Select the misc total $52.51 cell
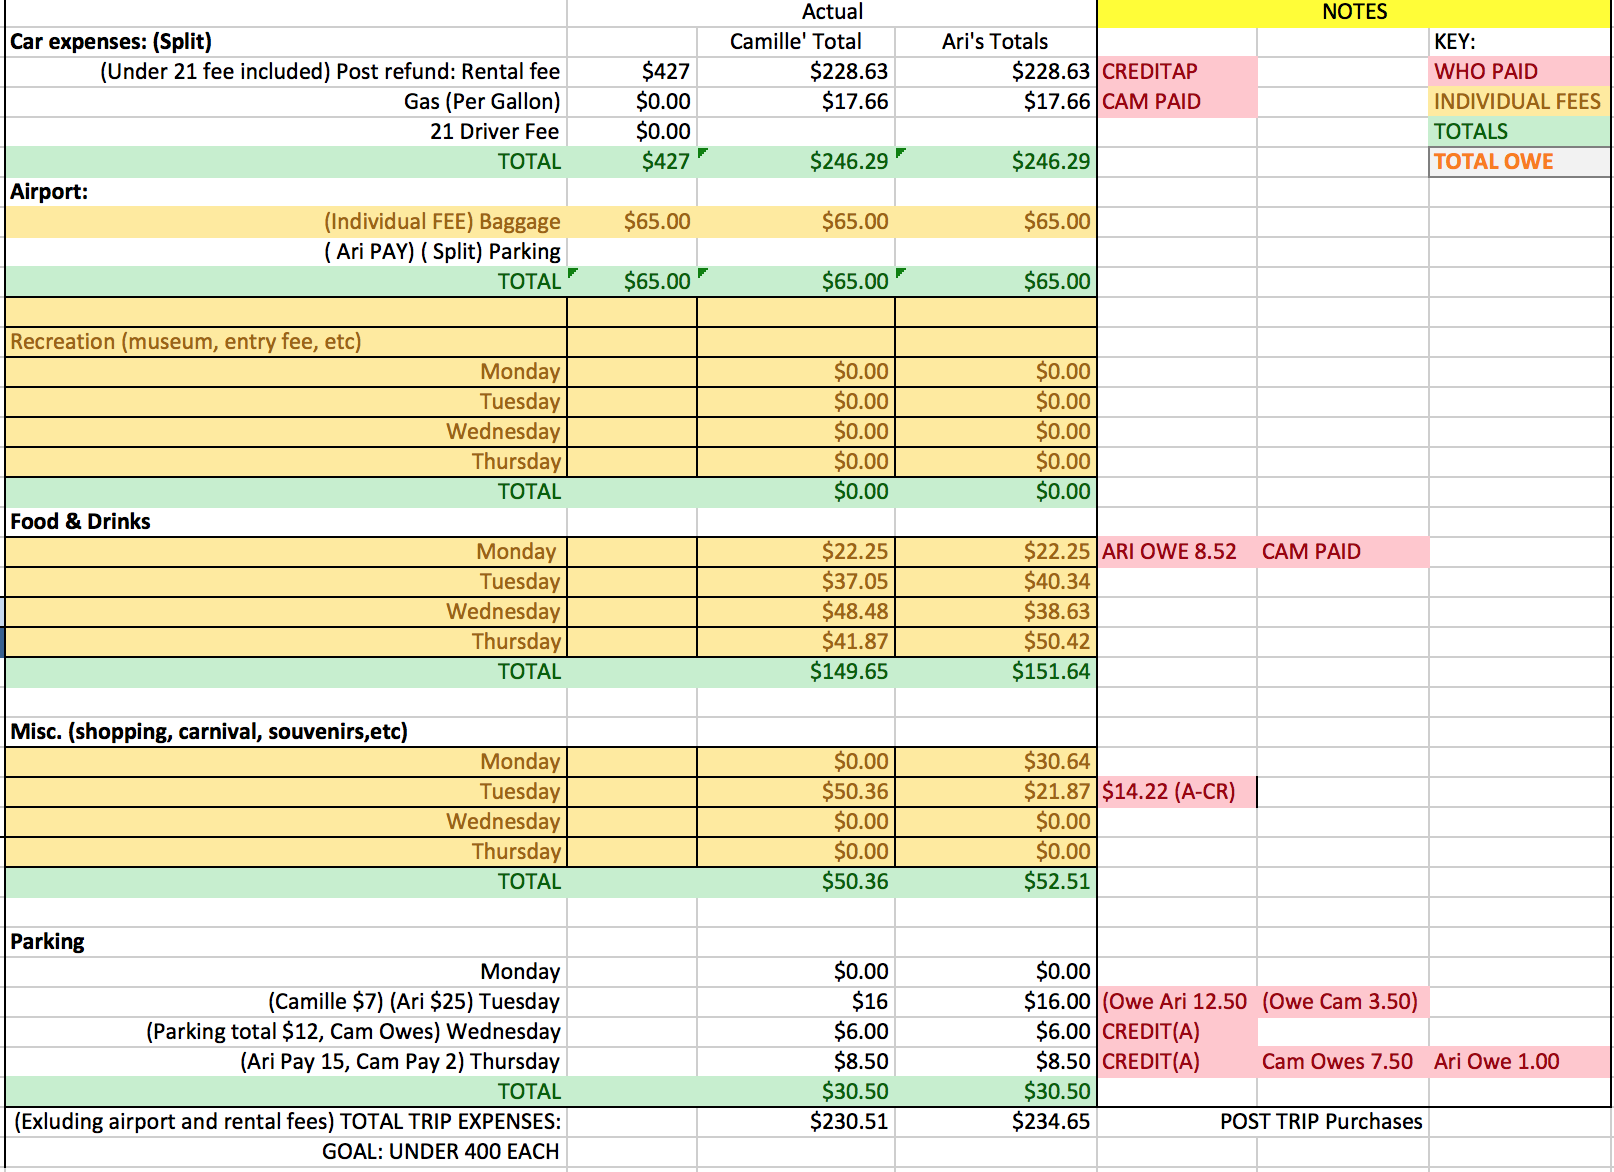Viewport: 1614px width, 1172px height. pyautogui.click(x=996, y=882)
